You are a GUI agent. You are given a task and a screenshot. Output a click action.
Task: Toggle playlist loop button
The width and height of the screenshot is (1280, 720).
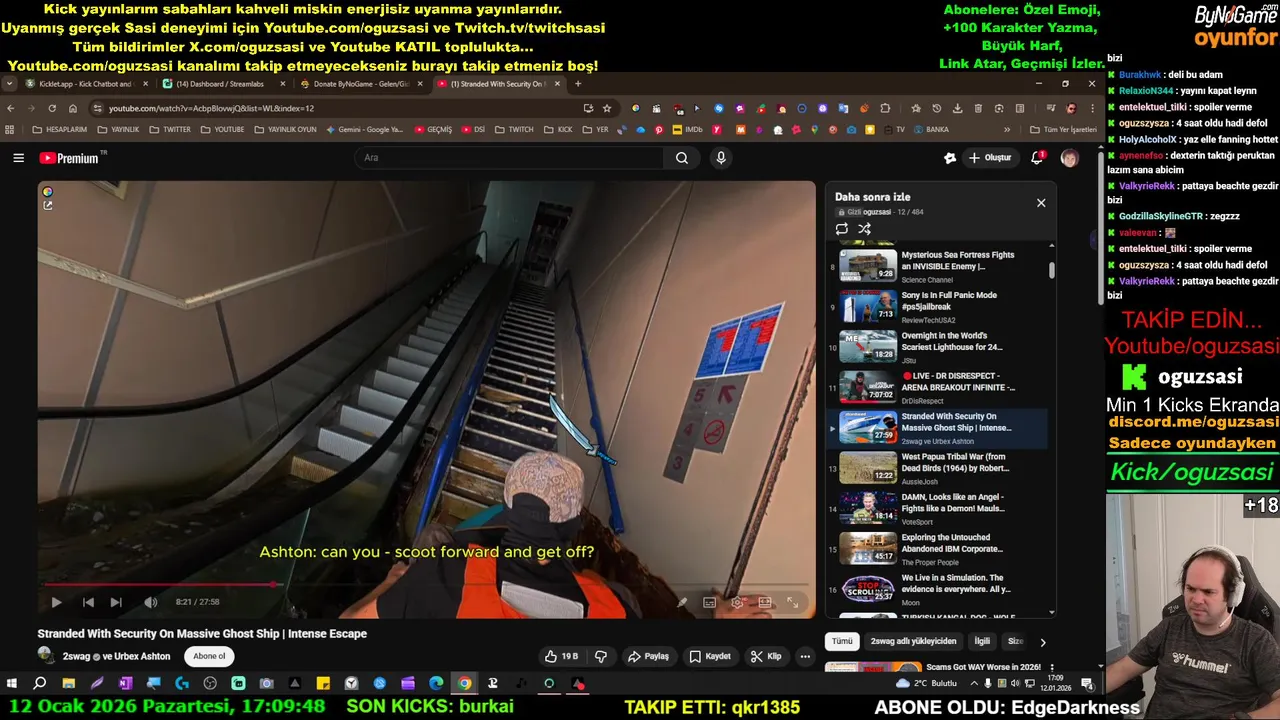coord(842,229)
